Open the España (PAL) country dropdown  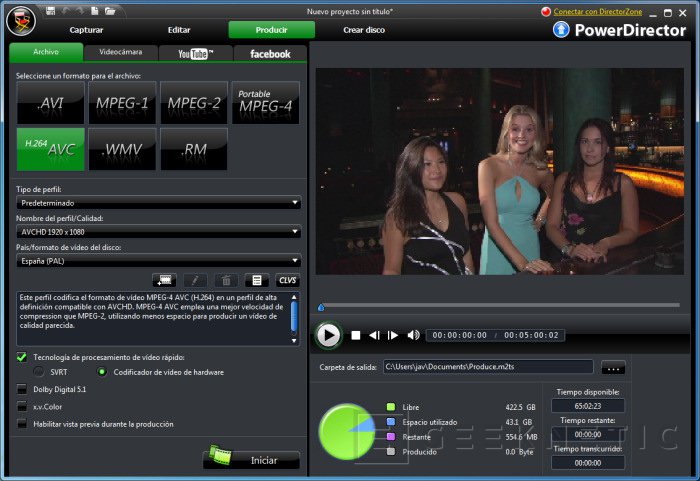point(158,261)
